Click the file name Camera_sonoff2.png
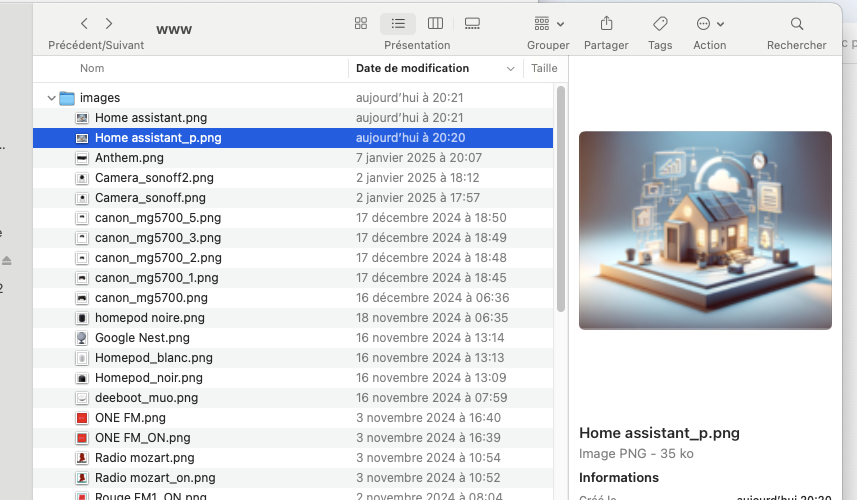Screen dimensions: 857x500 click(x=154, y=178)
